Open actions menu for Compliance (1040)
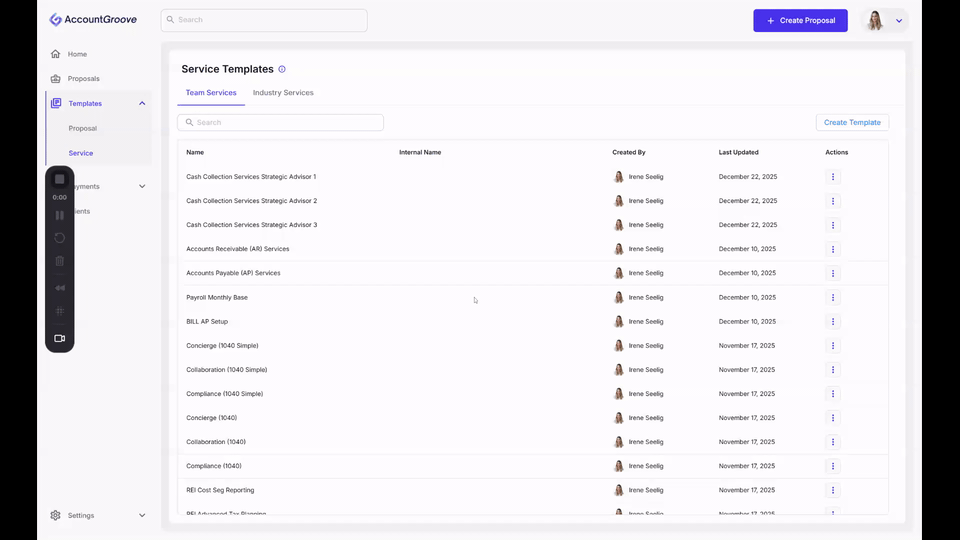The width and height of the screenshot is (960, 540). point(833,466)
